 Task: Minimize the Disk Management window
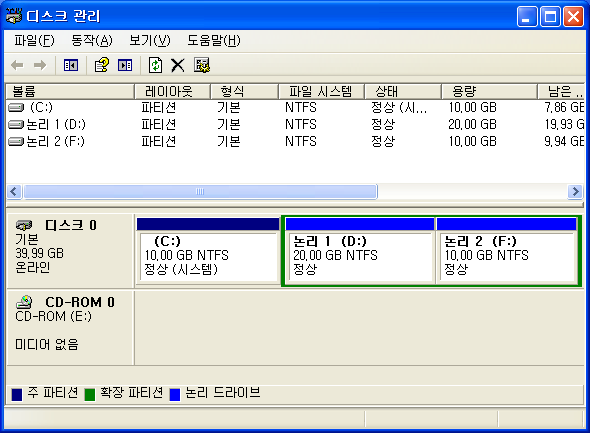(x=527, y=17)
